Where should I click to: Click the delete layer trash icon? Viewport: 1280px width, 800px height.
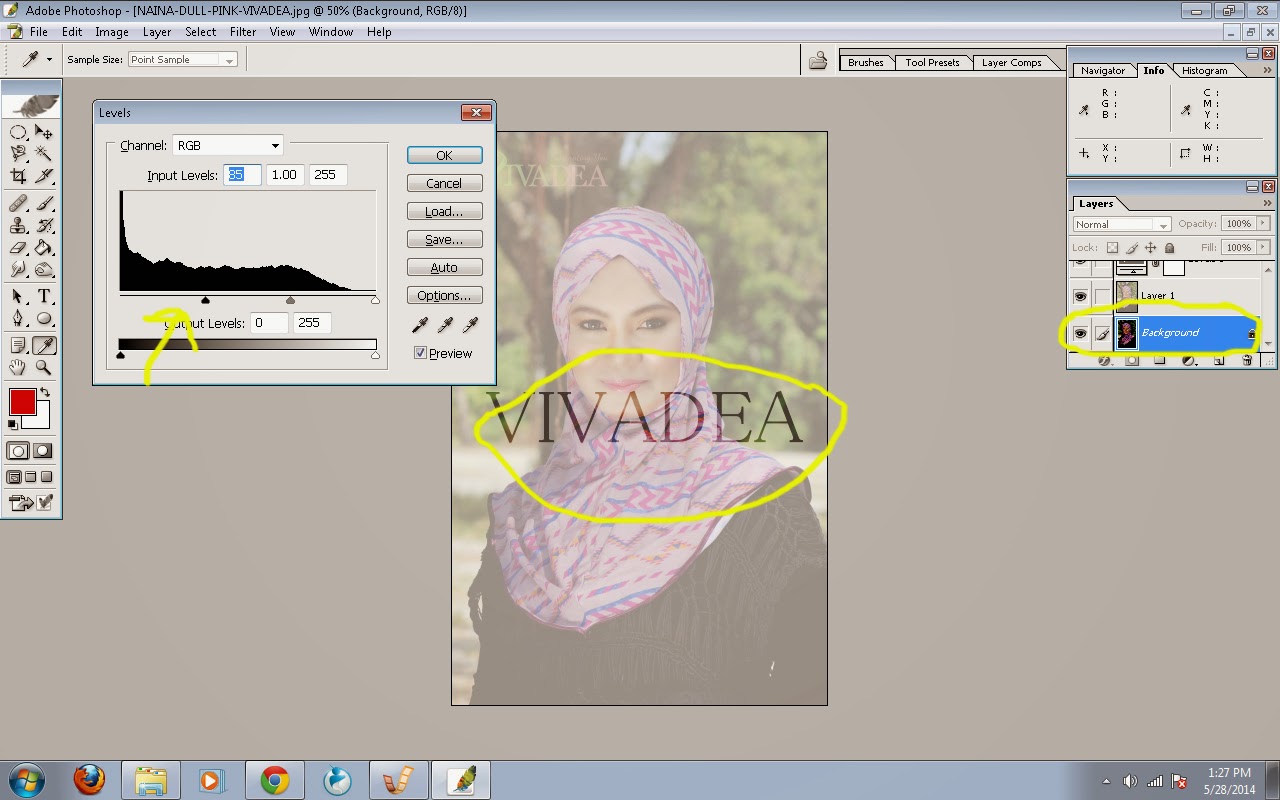click(x=1247, y=361)
